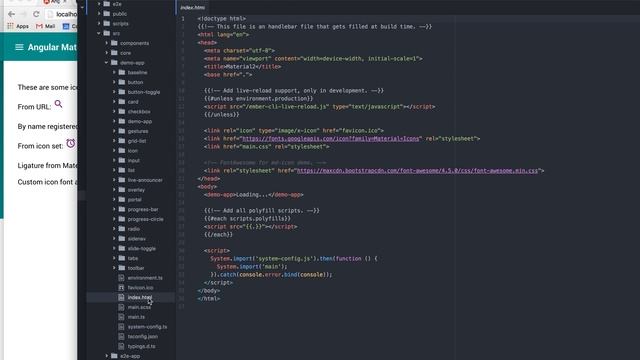The width and height of the screenshot is (640, 360).
Task: Expand the card folder arrow
Action: pyautogui.click(x=114, y=102)
